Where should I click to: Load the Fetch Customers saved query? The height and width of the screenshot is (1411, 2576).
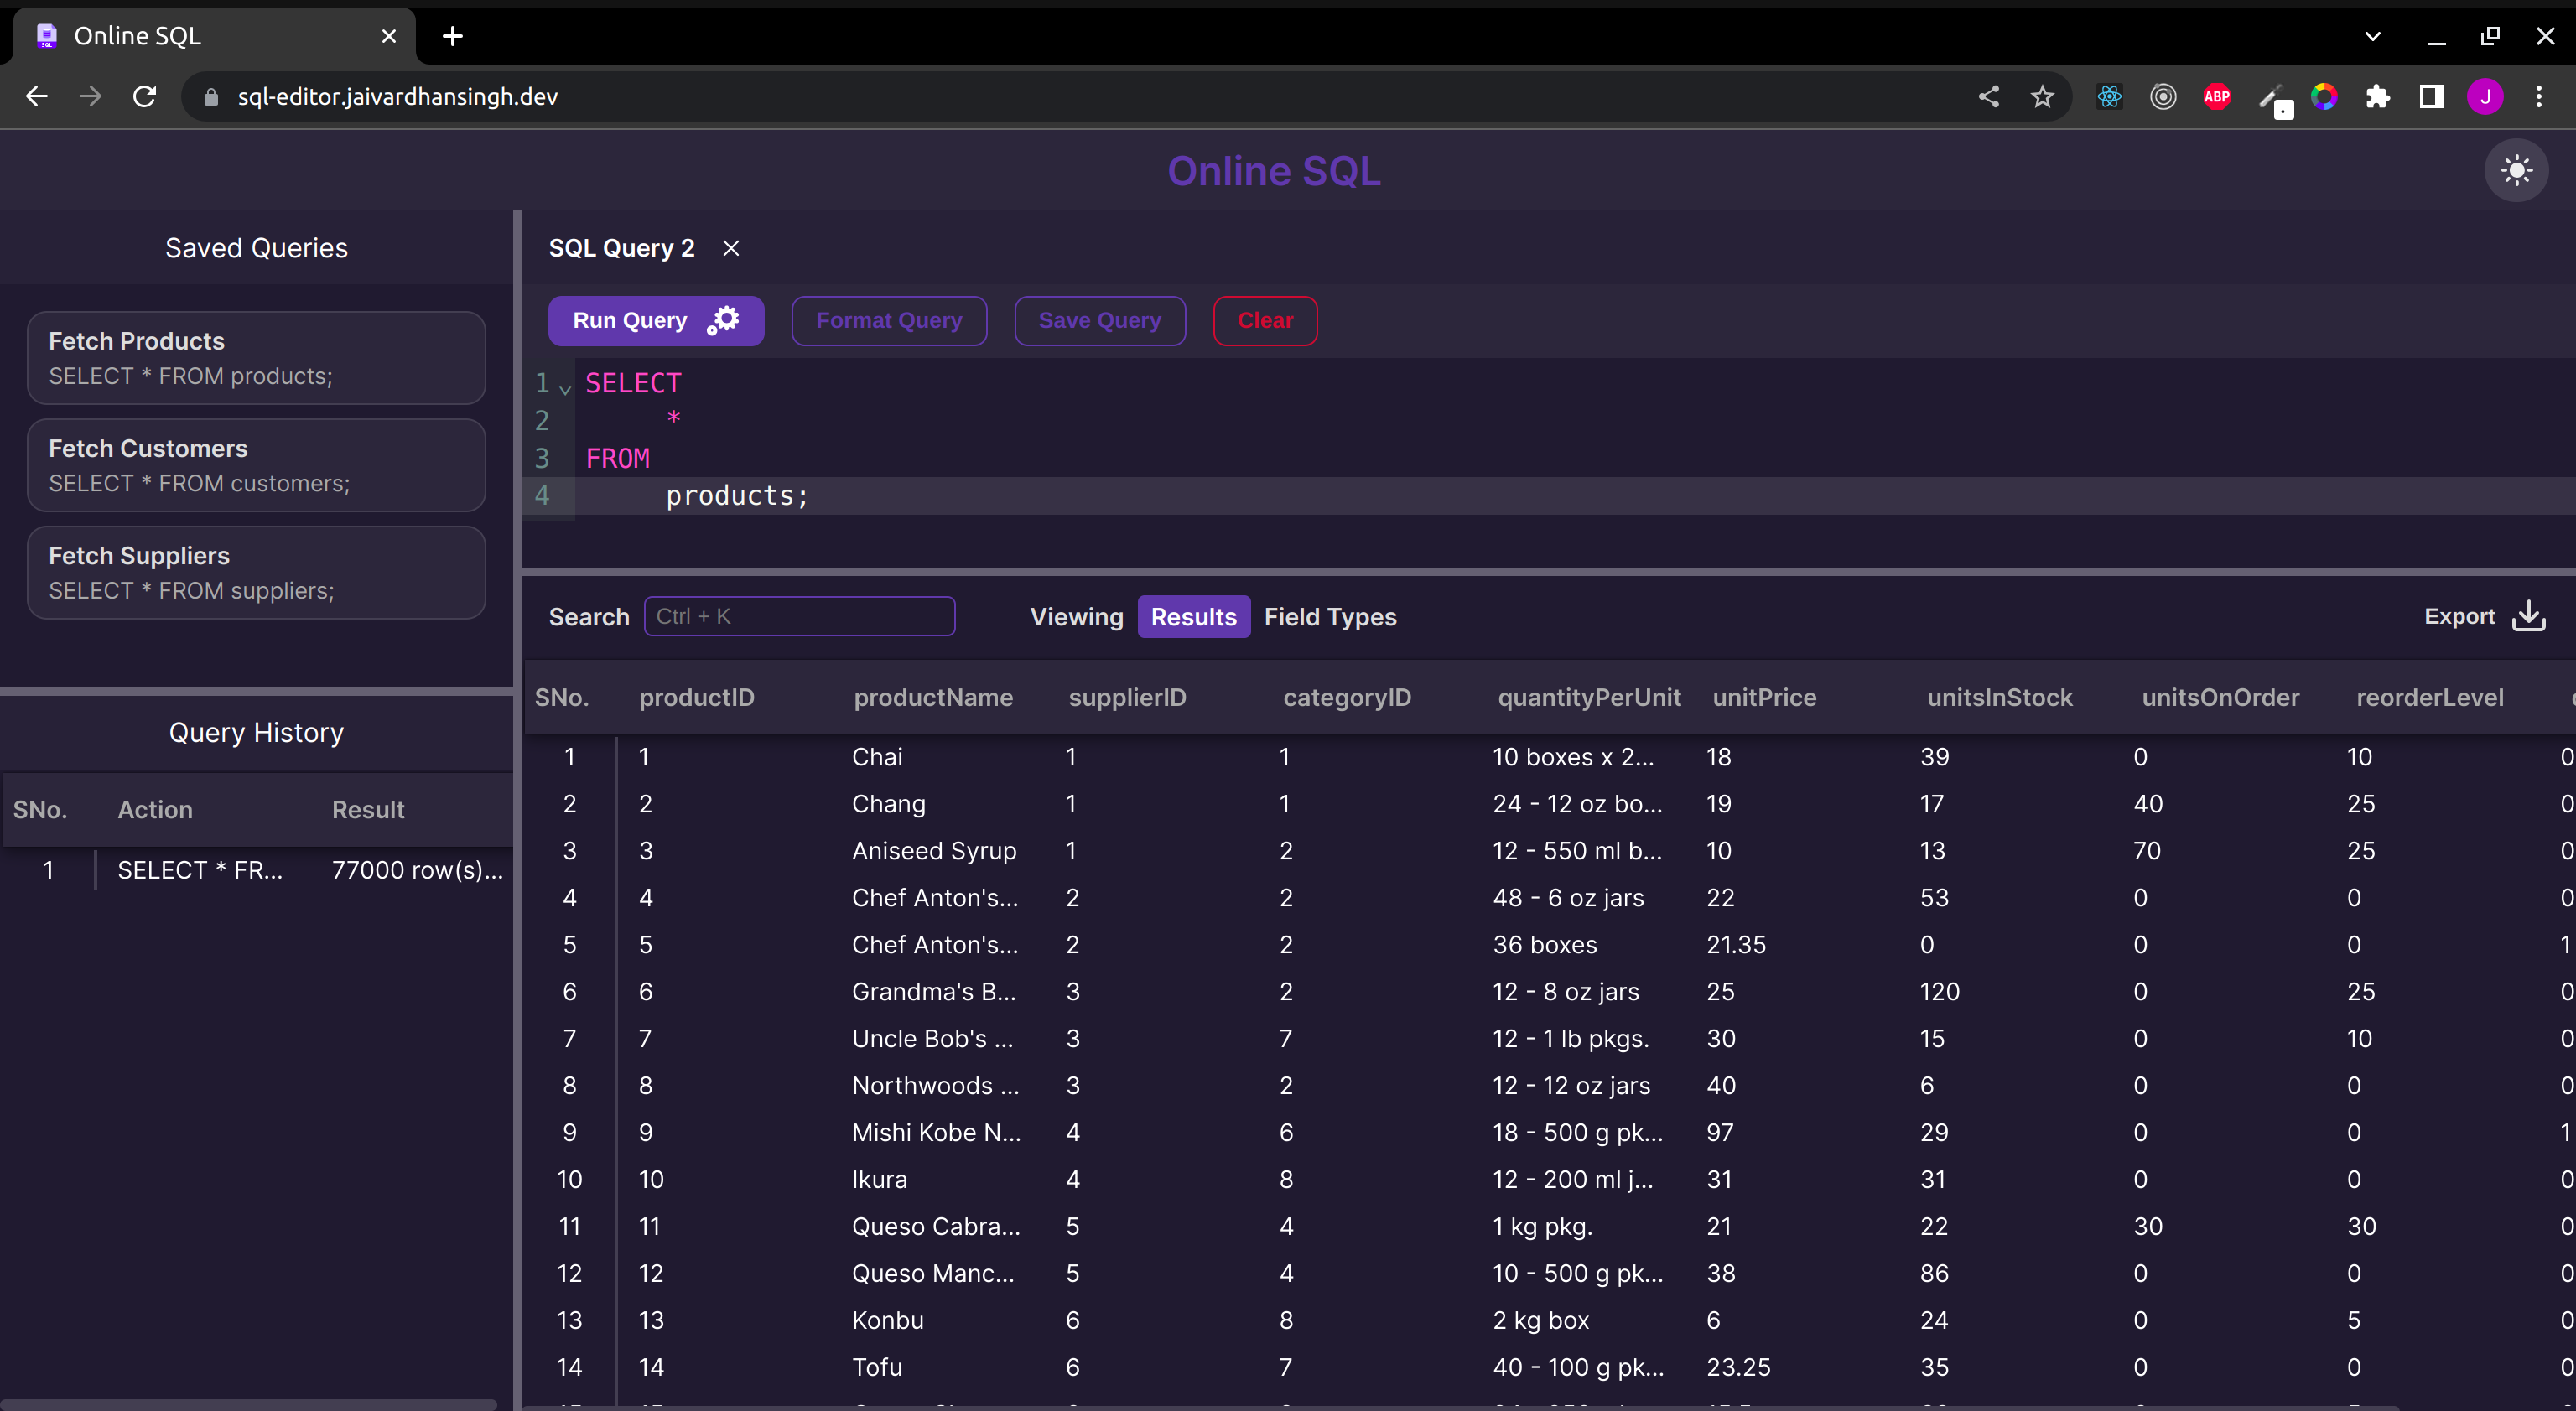coord(256,465)
